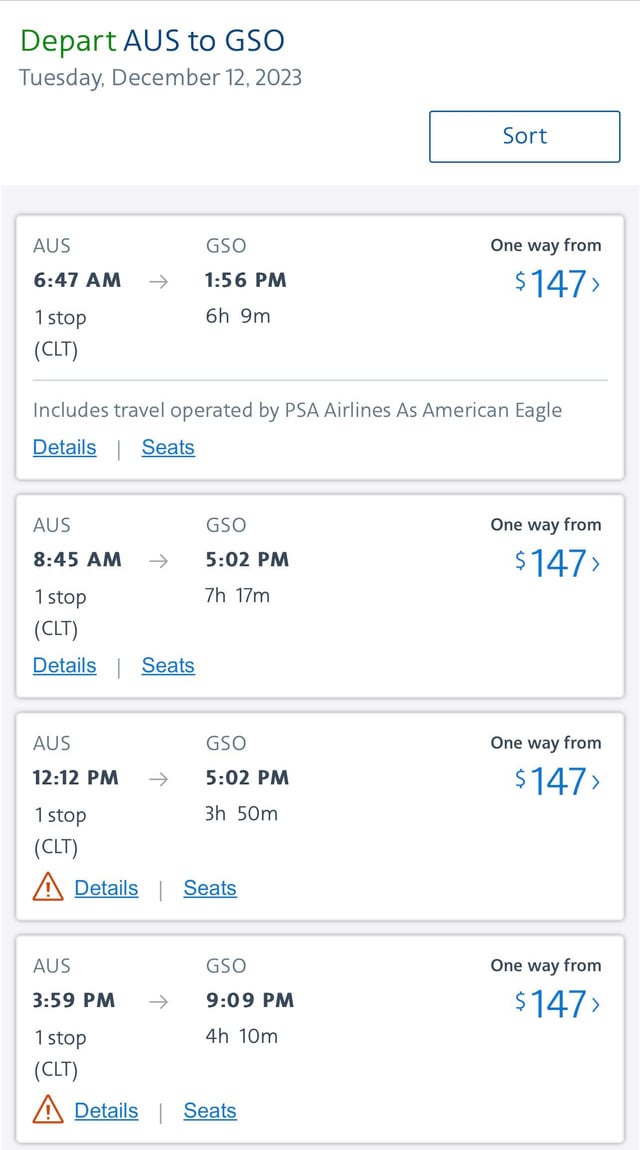View Seats for the 3:59 PM flight

[x=209, y=1110]
